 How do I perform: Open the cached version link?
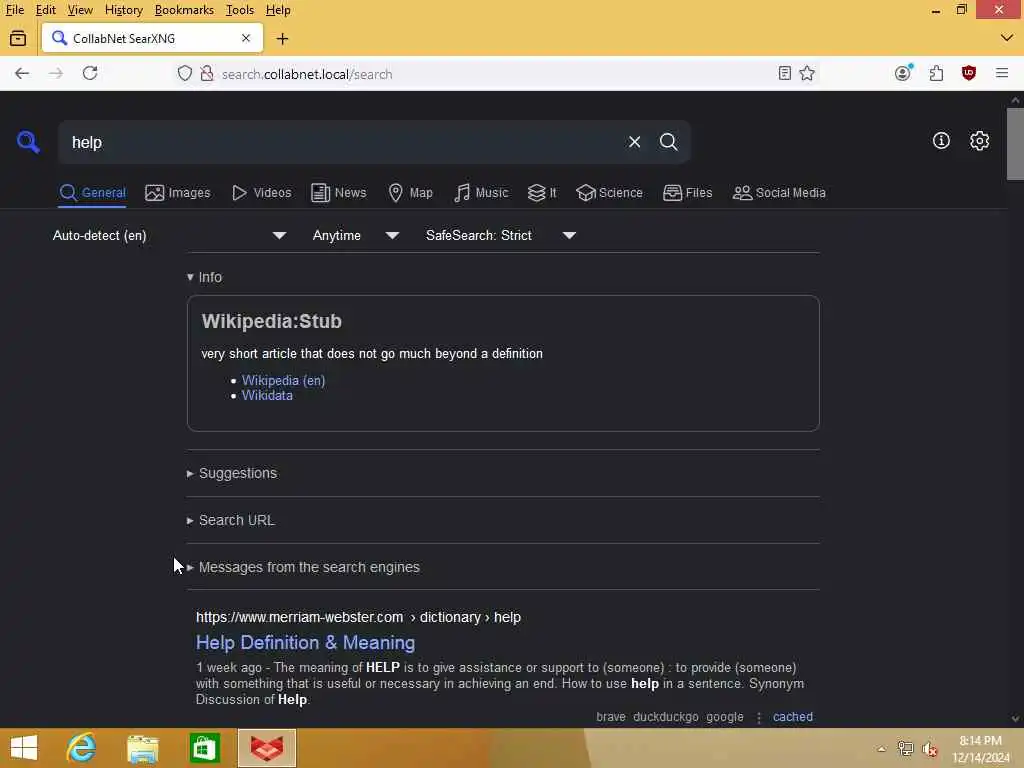(x=793, y=716)
